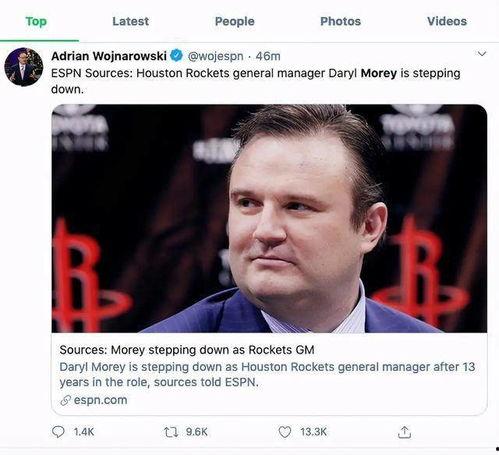499x455 pixels.
Task: Open Adrian Wojnarowski's profile avatar
Action: click(x=24, y=67)
